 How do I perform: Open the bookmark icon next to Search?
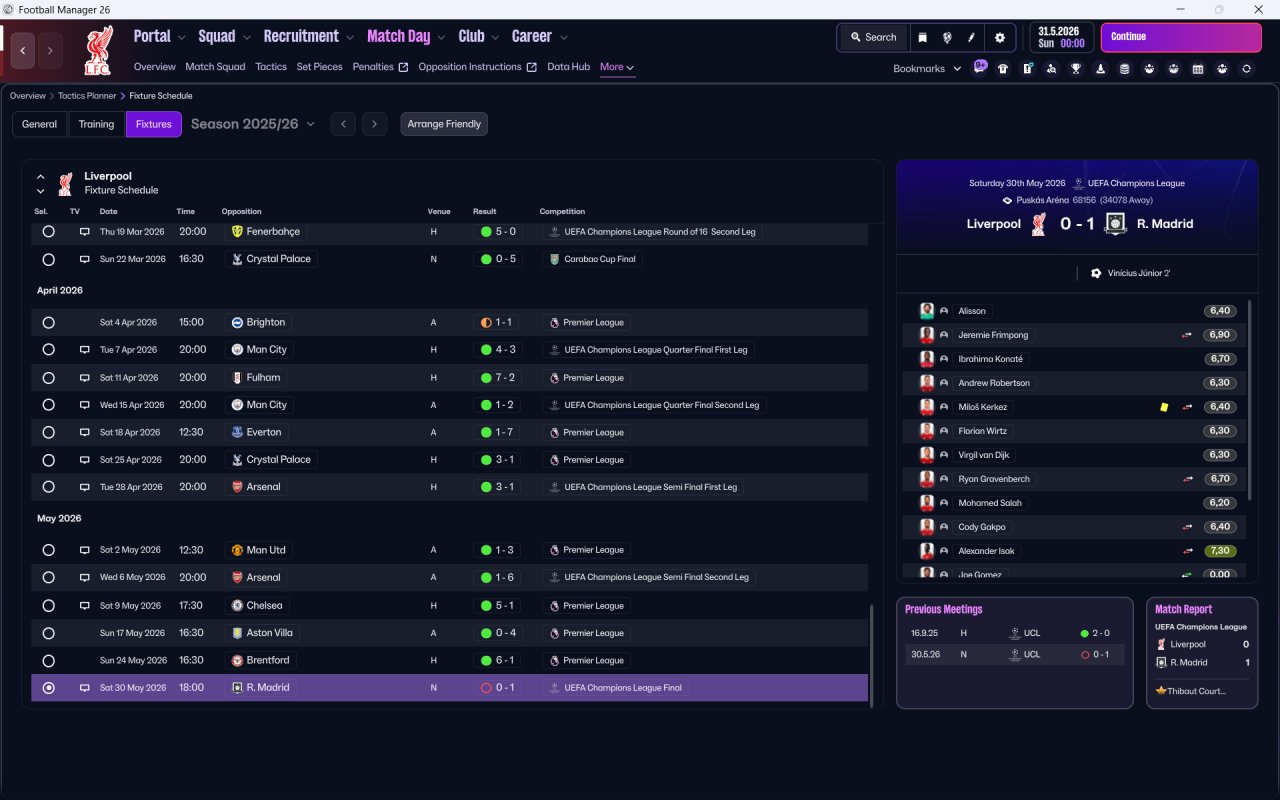coord(923,37)
